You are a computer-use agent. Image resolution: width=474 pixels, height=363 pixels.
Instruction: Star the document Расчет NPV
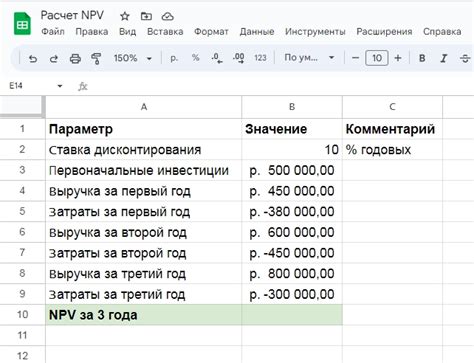[125, 16]
